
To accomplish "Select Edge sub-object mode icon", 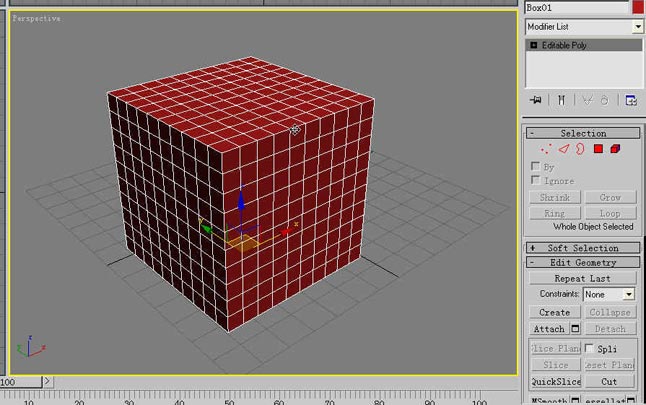I will (x=563, y=149).
